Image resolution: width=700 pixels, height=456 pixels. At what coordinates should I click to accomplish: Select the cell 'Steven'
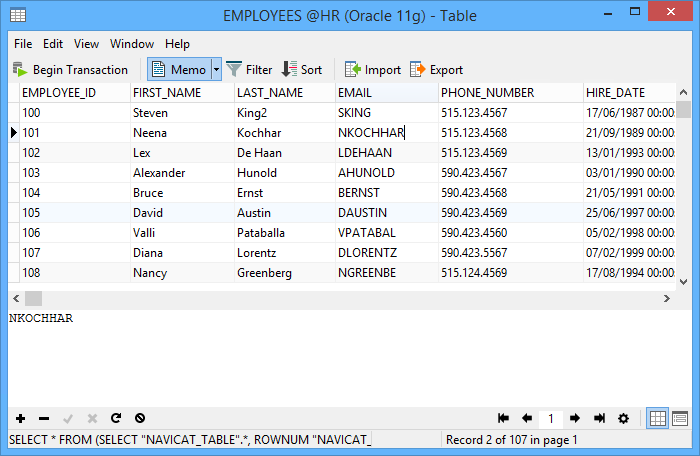point(182,113)
